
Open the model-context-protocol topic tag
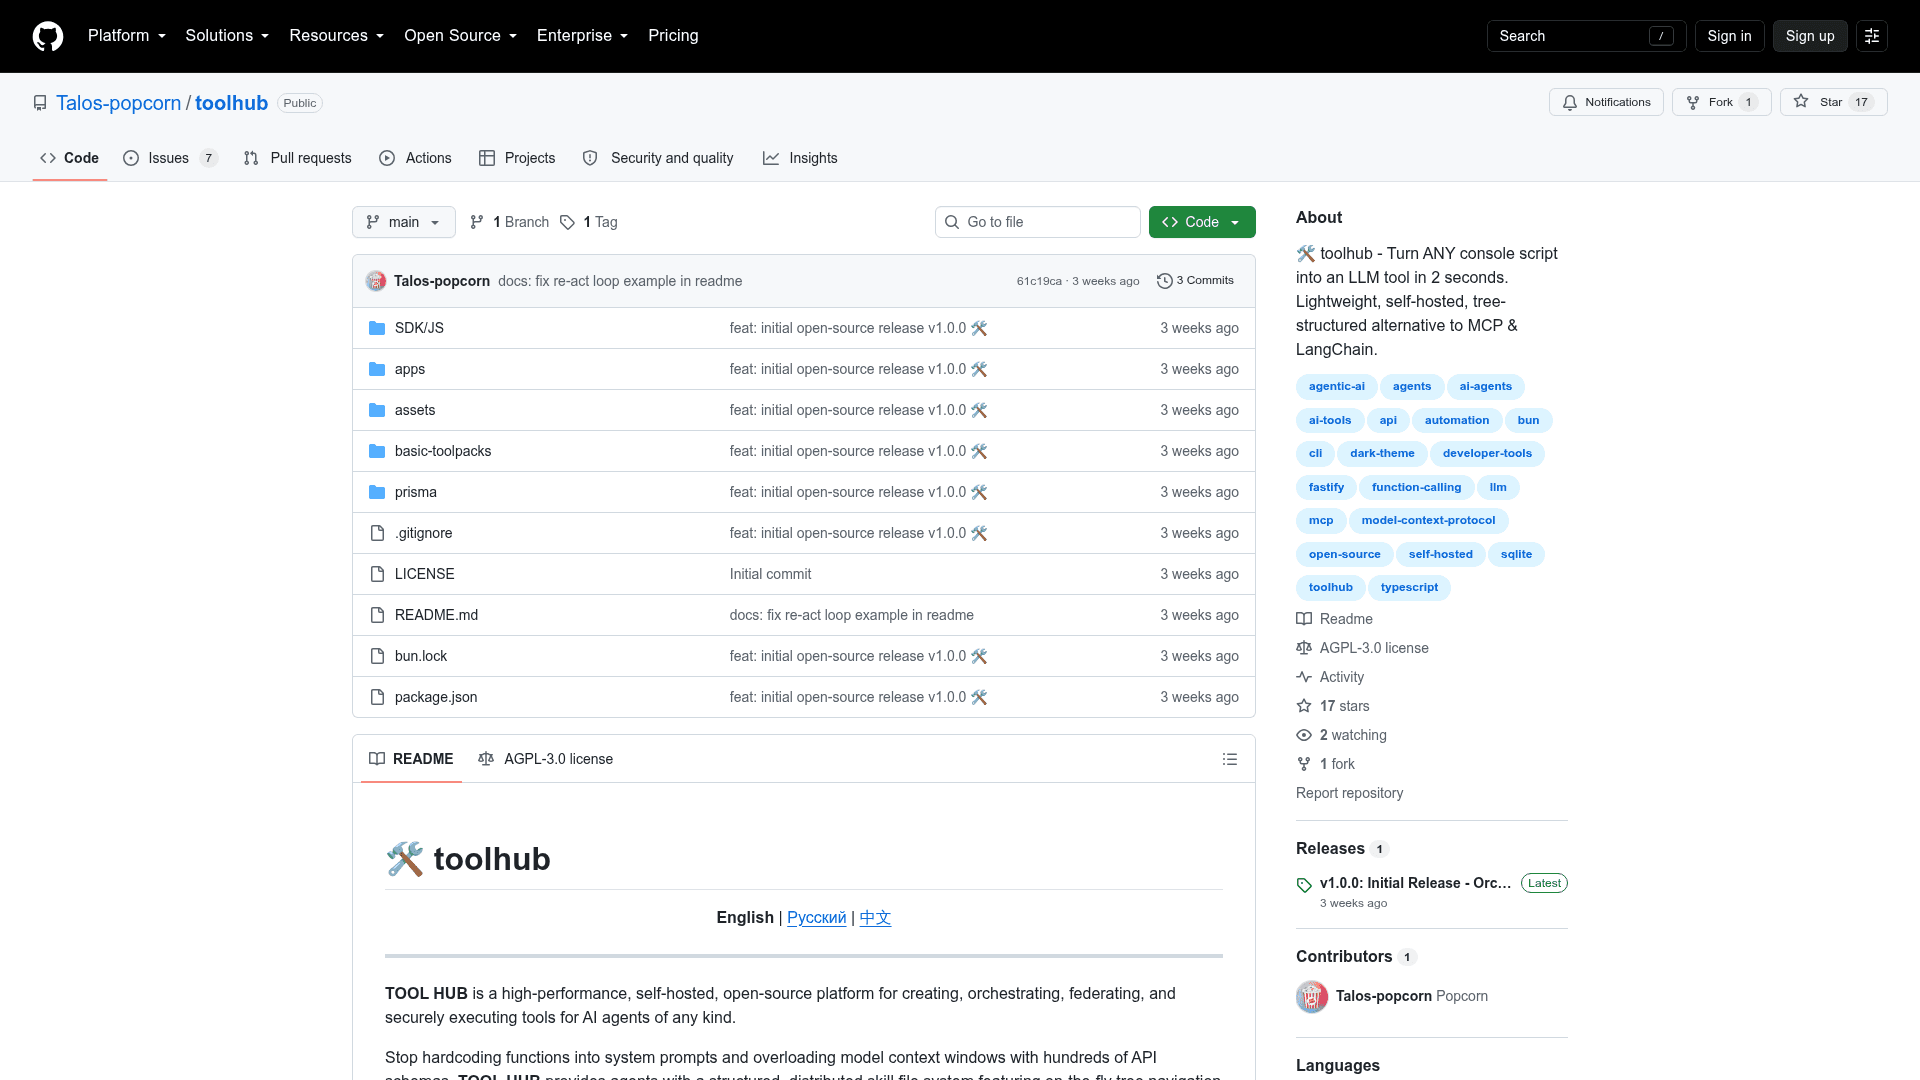click(1428, 521)
